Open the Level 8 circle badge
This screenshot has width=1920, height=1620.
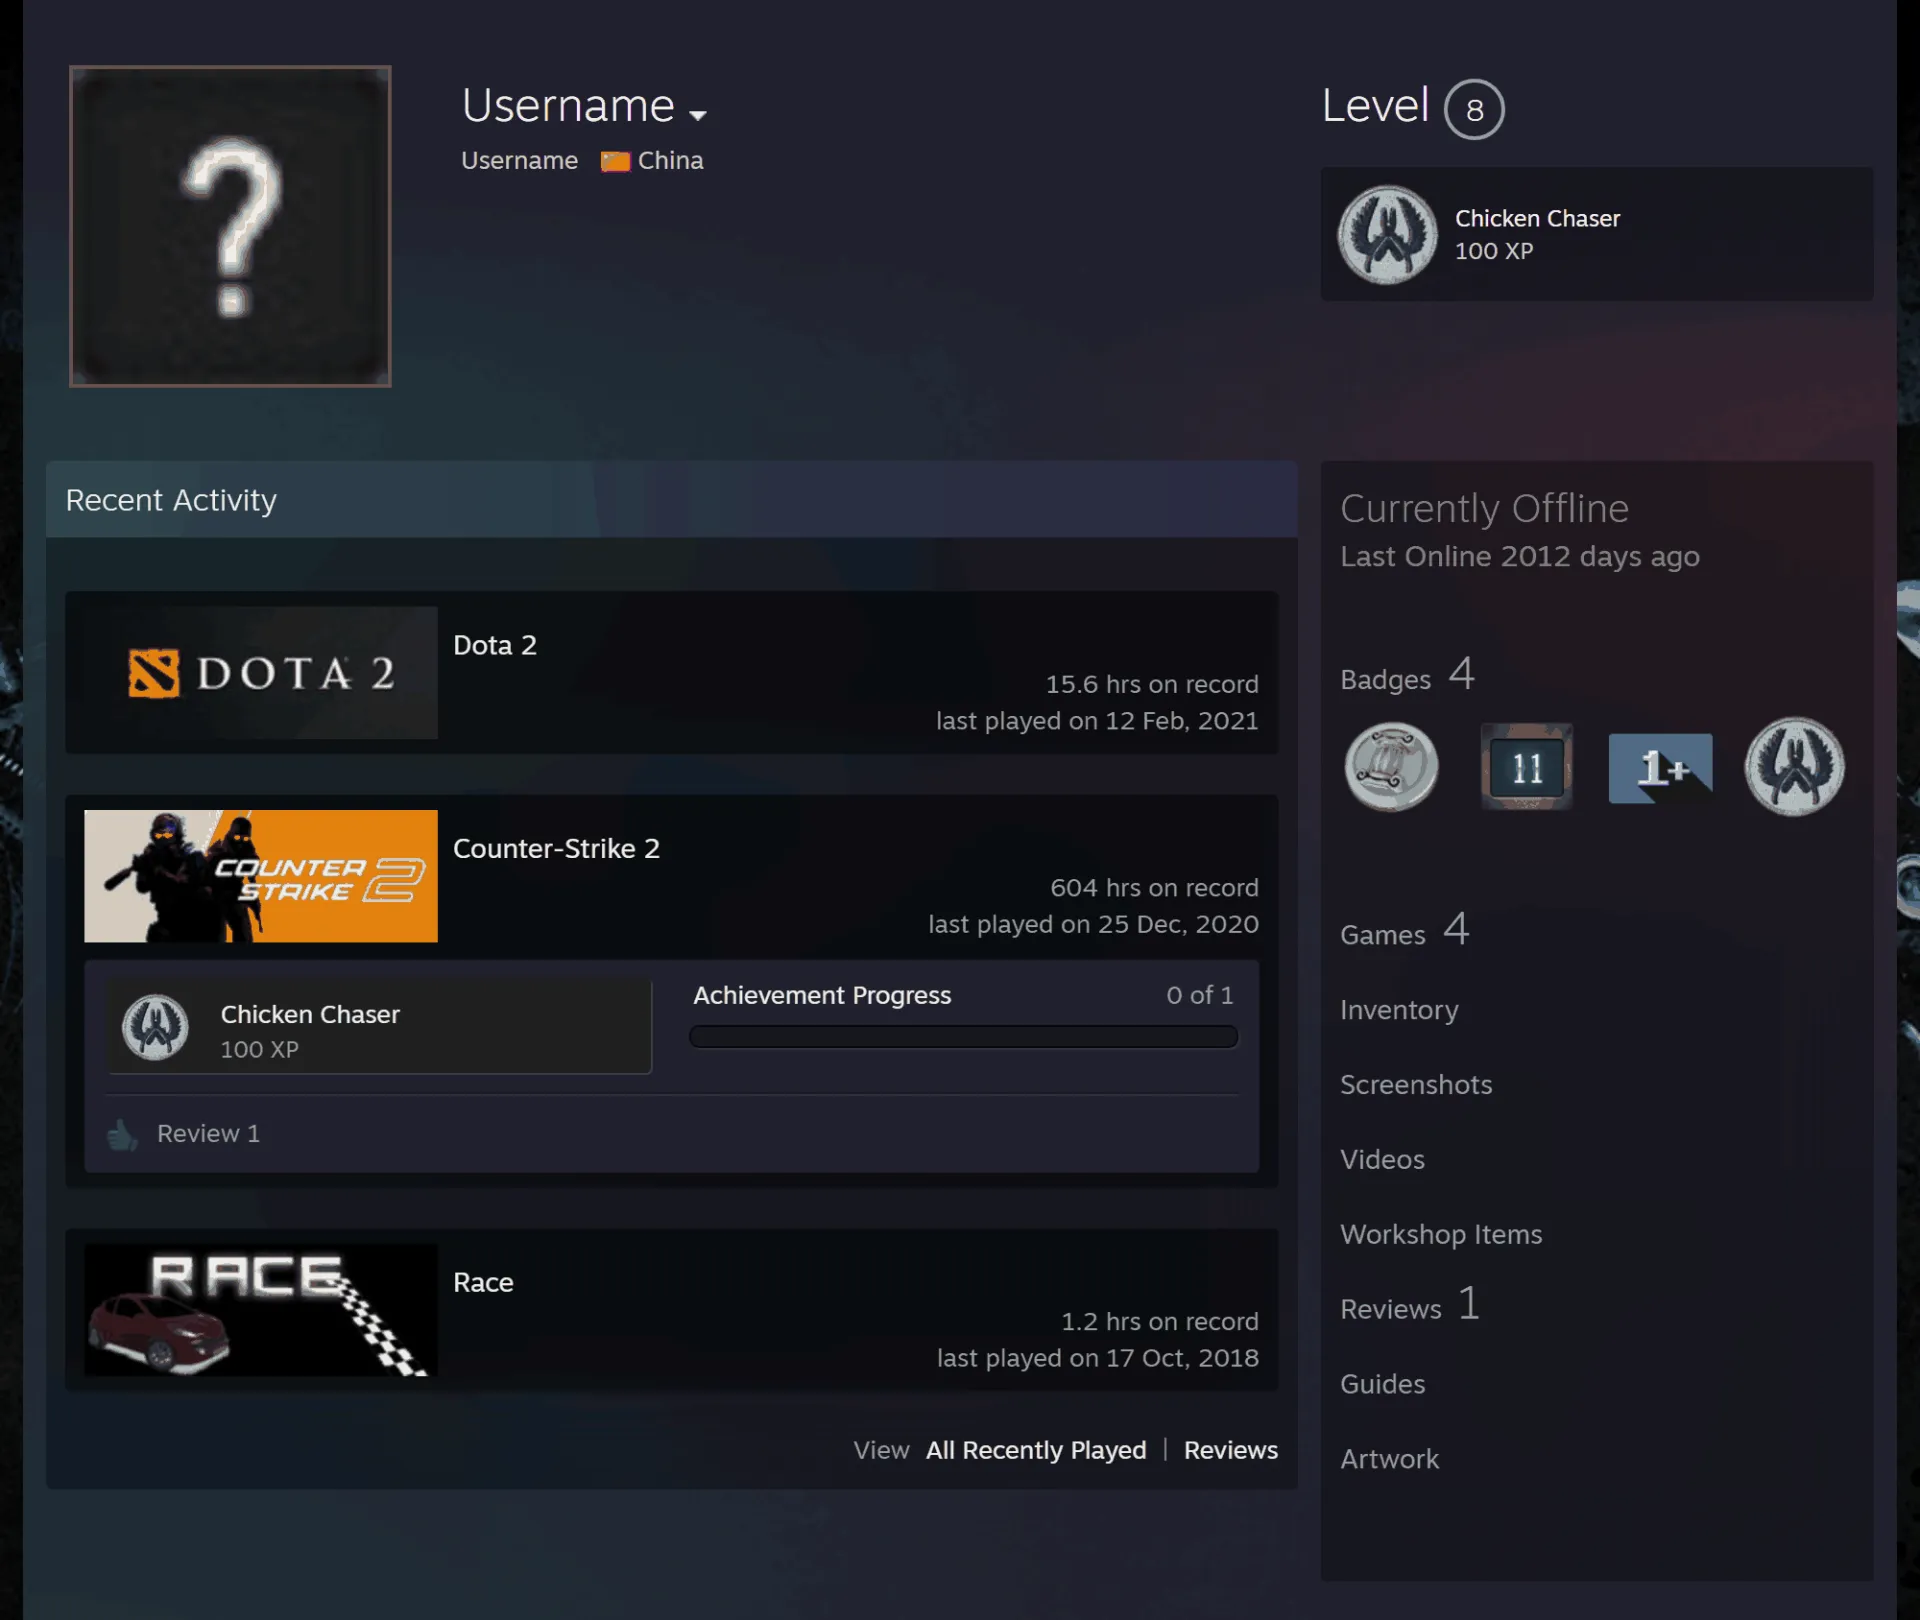pos(1474,109)
